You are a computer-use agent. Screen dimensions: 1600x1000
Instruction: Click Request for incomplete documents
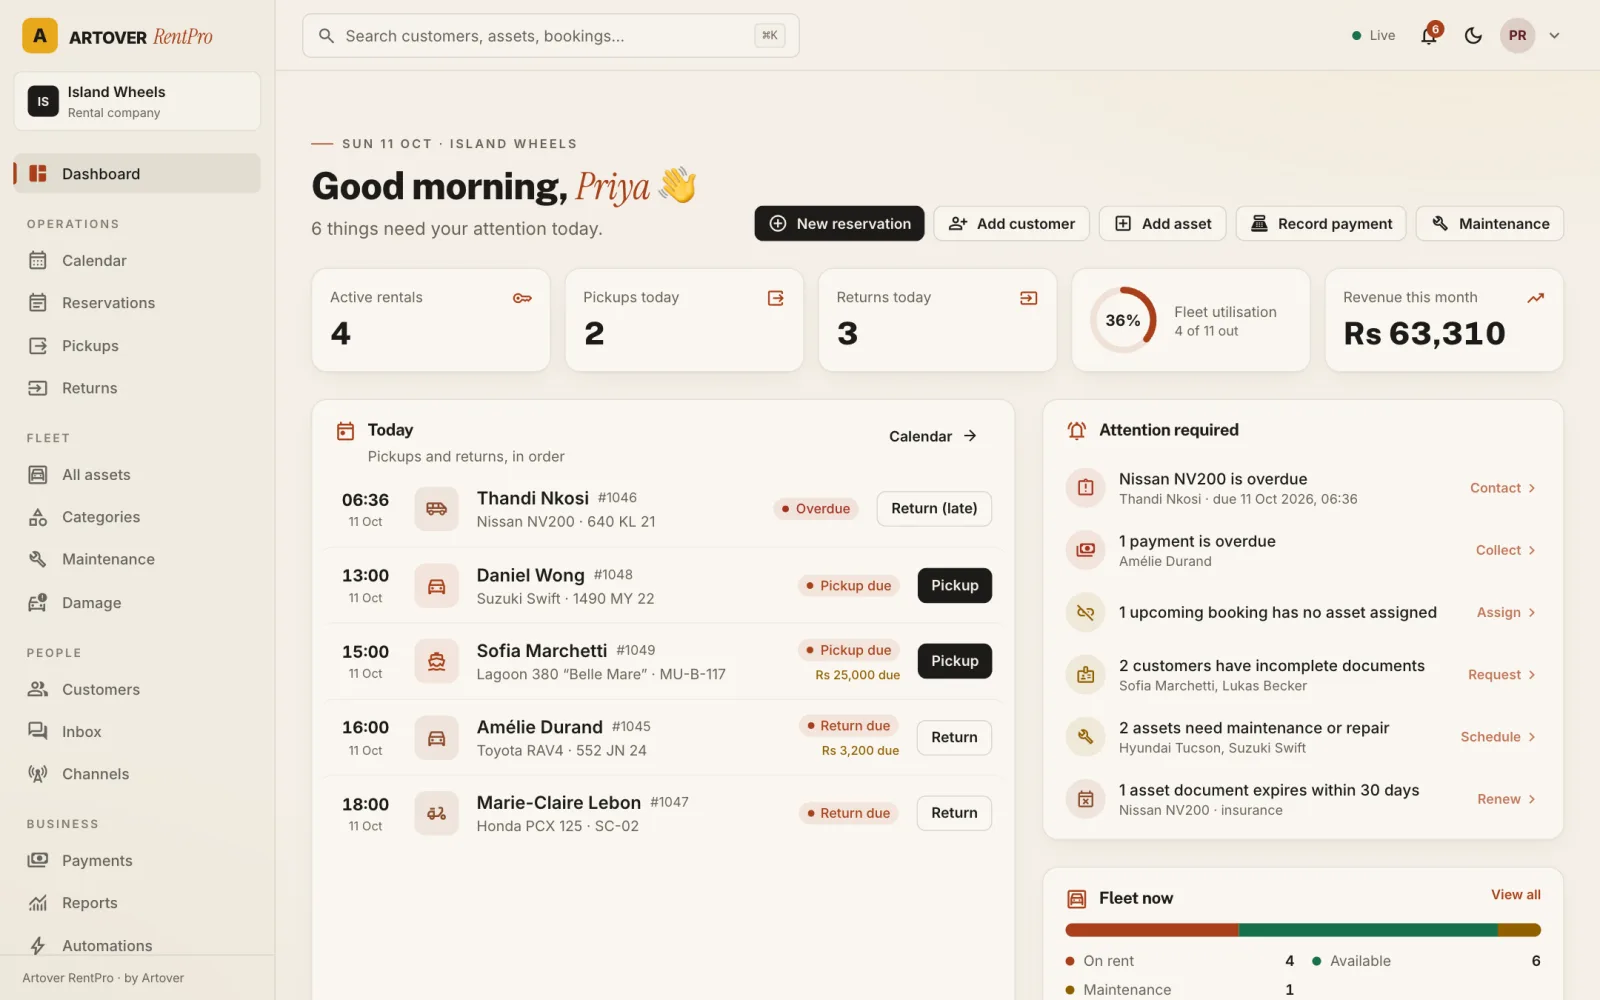(x=1501, y=675)
